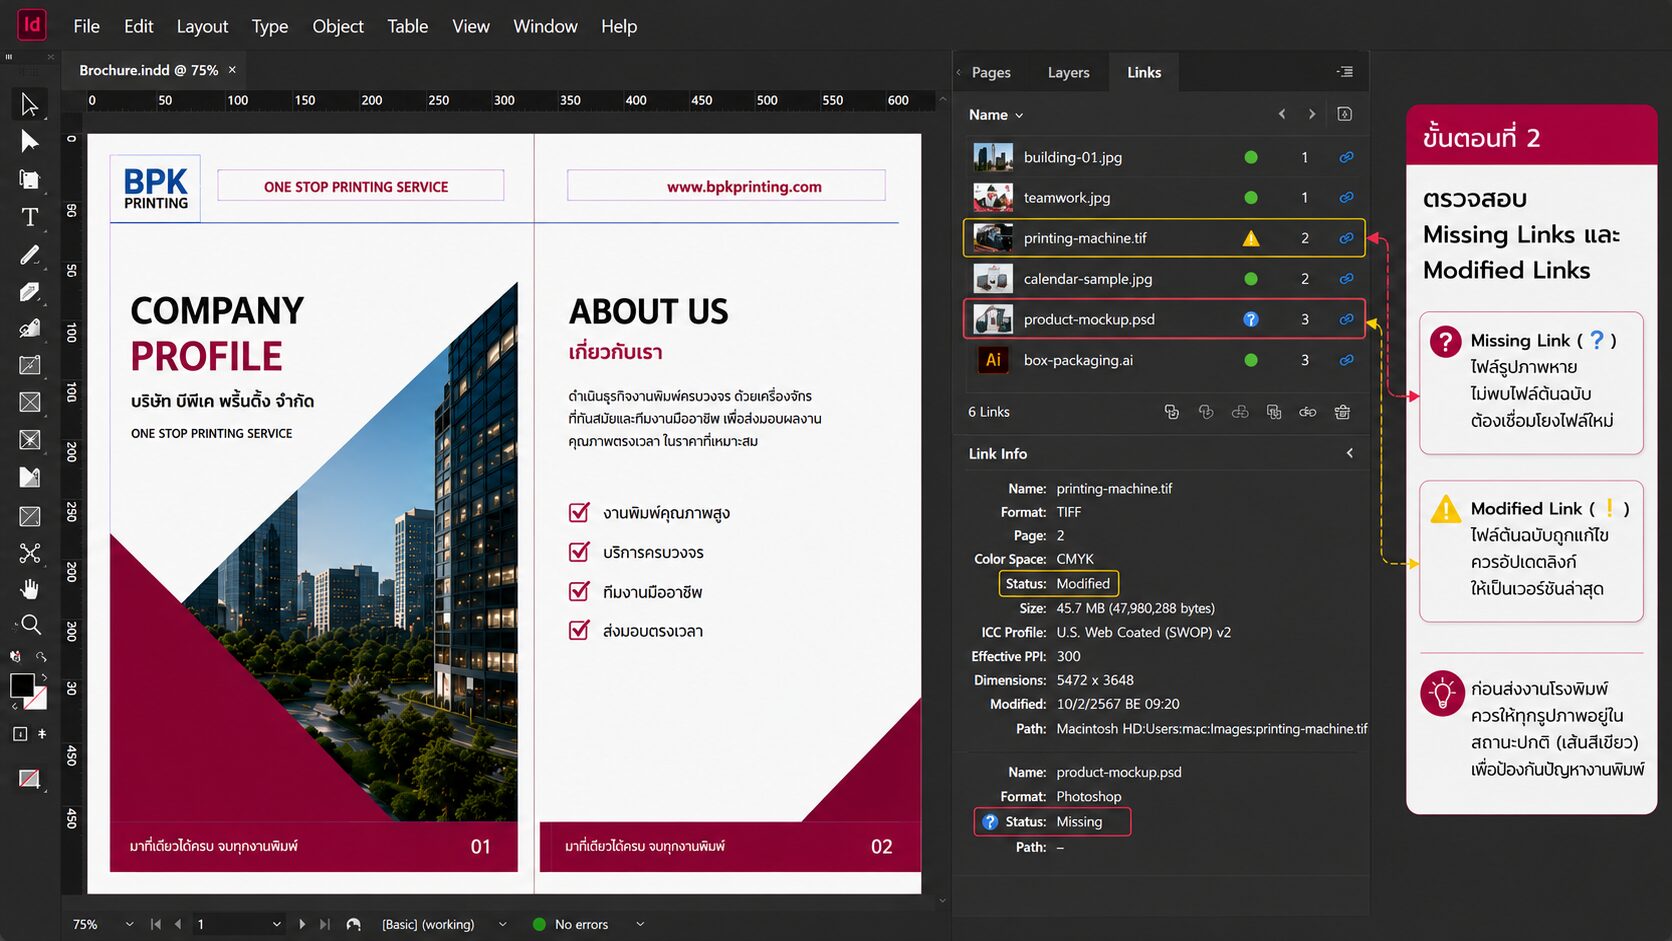Click the link icon on calendar-sample.jpg row
This screenshot has width=1672, height=941.
tap(1346, 279)
